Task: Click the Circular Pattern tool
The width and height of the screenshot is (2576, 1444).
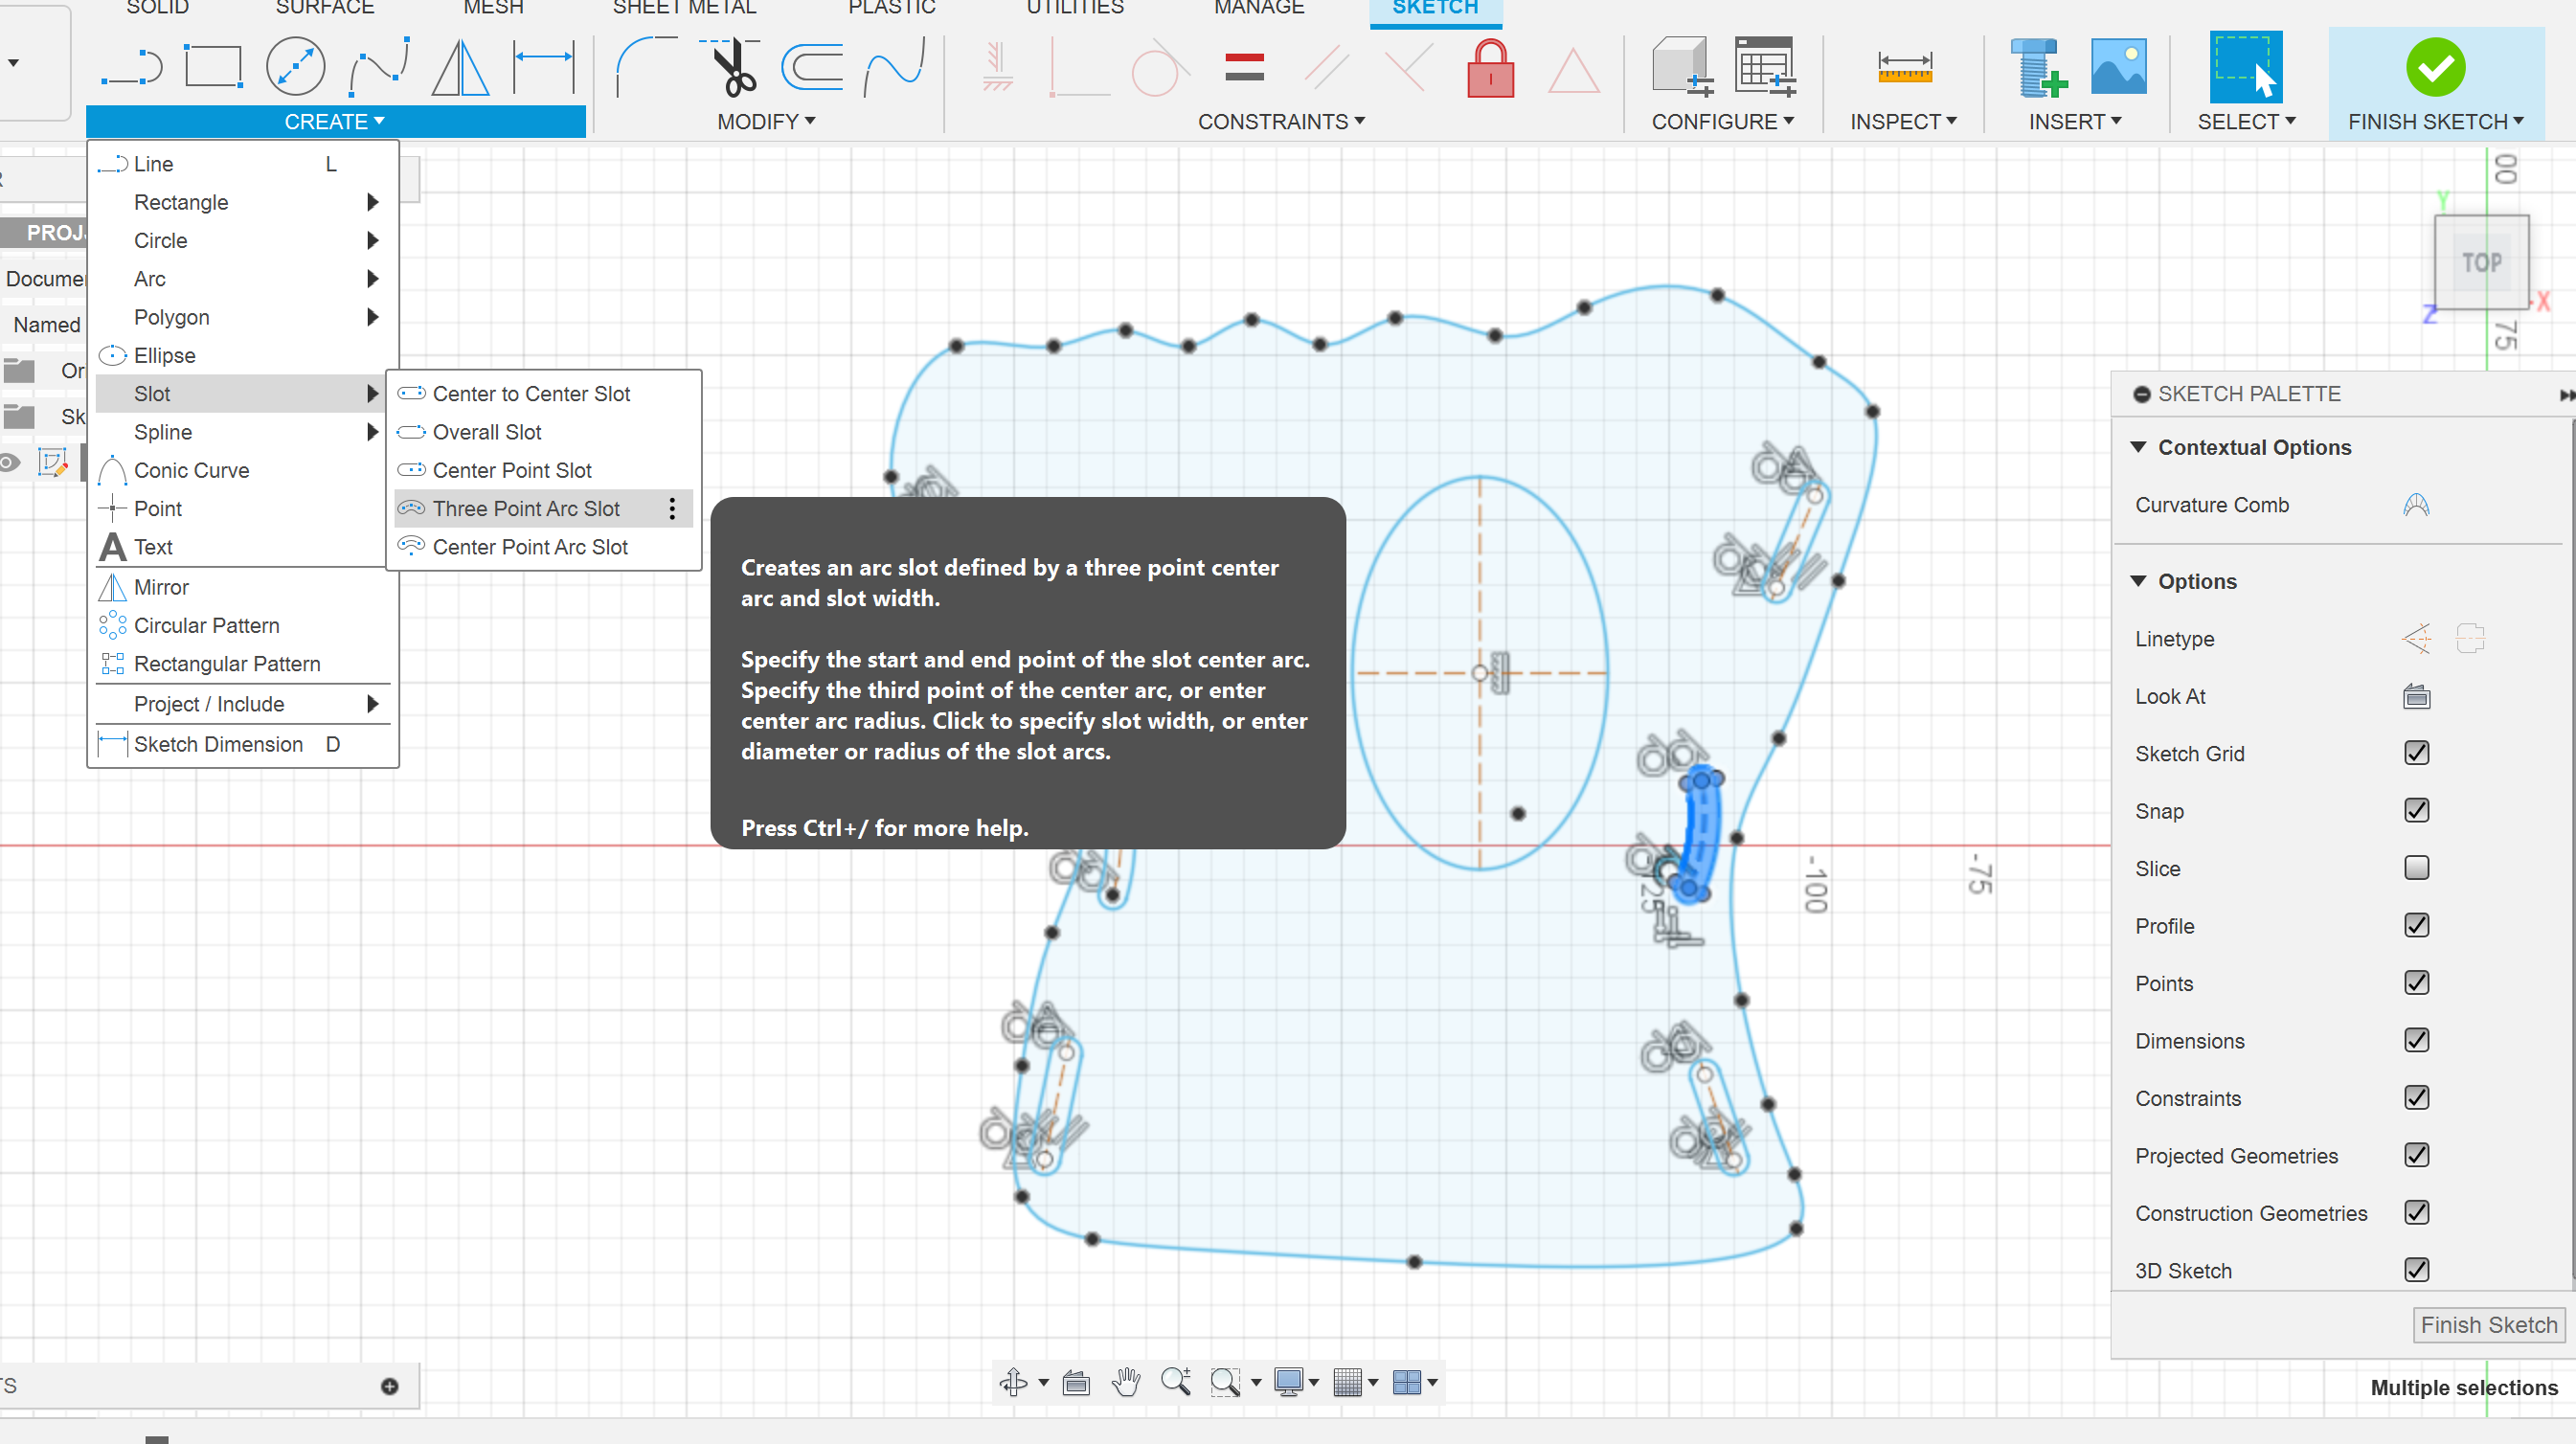Action: [x=205, y=624]
